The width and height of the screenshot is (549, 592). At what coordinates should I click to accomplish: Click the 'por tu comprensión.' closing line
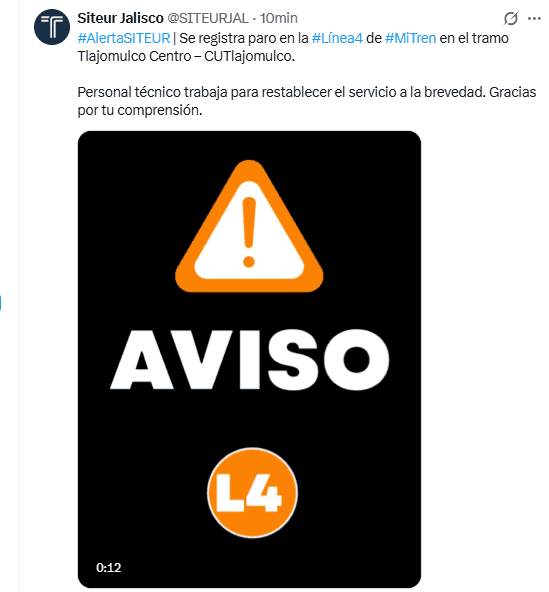pyautogui.click(x=140, y=110)
